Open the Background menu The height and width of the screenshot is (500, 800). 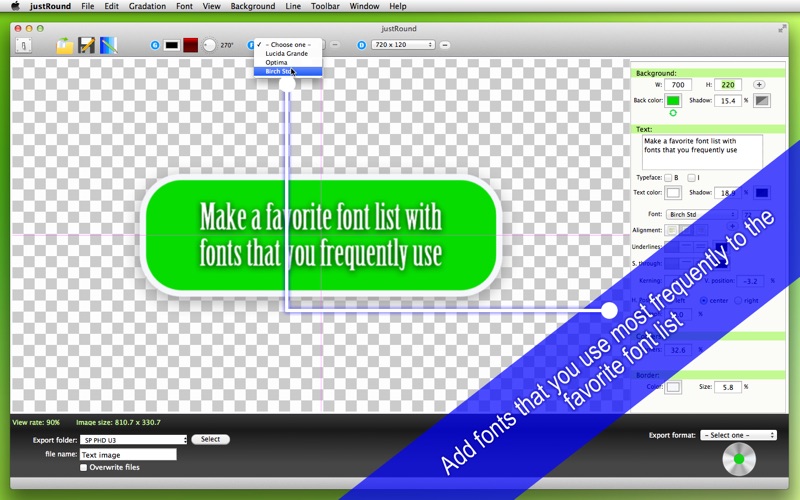(253, 6)
